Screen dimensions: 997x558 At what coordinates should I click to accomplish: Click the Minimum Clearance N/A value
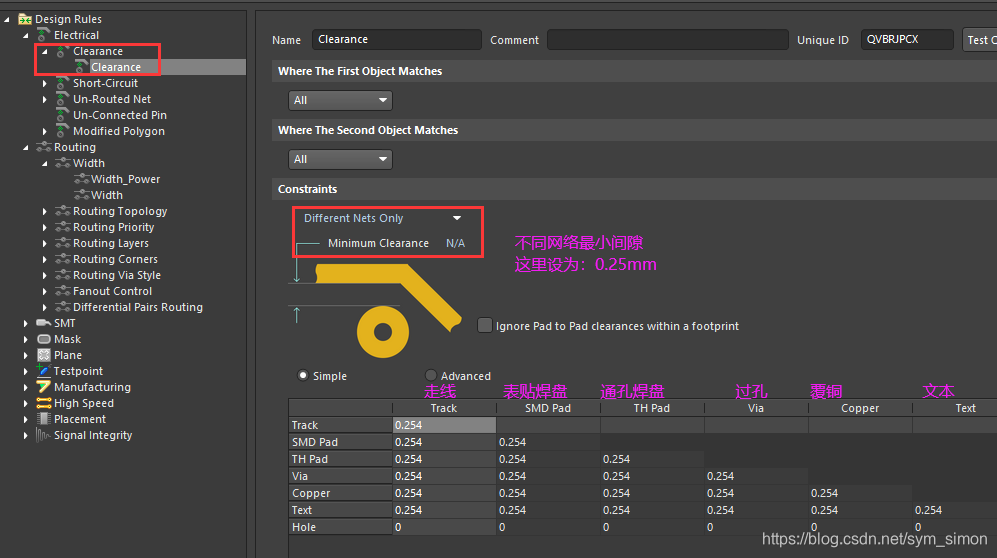[x=455, y=243]
